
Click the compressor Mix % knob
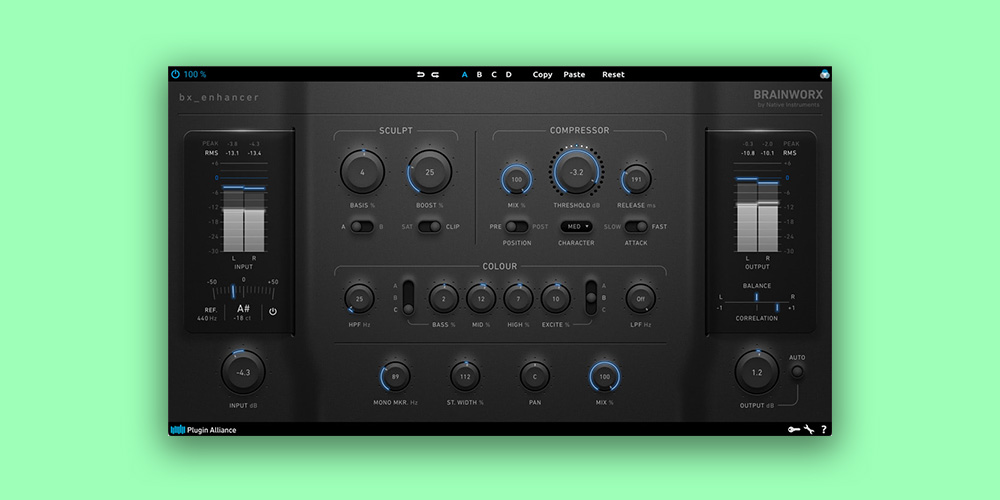(x=517, y=179)
